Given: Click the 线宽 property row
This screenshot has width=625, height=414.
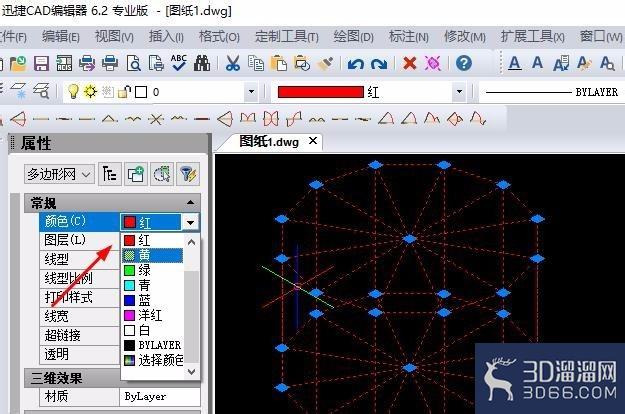Looking at the screenshot, I should [x=80, y=316].
